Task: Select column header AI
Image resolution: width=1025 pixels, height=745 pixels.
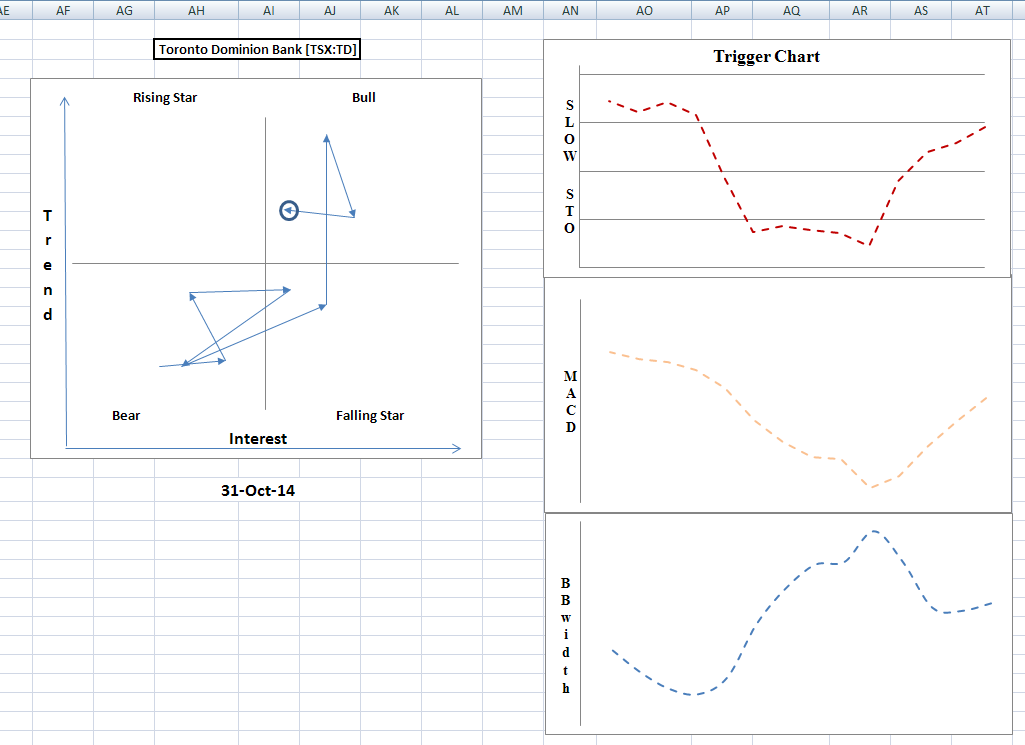Action: (x=269, y=10)
